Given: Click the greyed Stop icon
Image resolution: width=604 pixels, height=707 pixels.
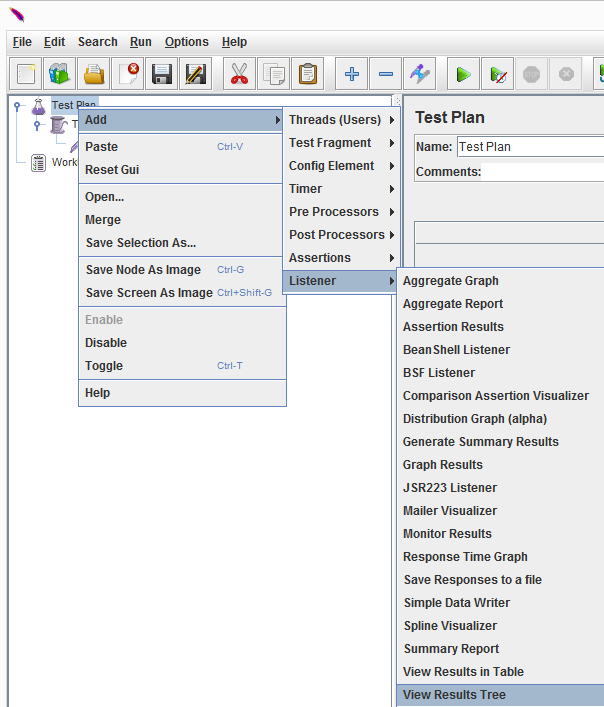Looking at the screenshot, I should [x=531, y=73].
